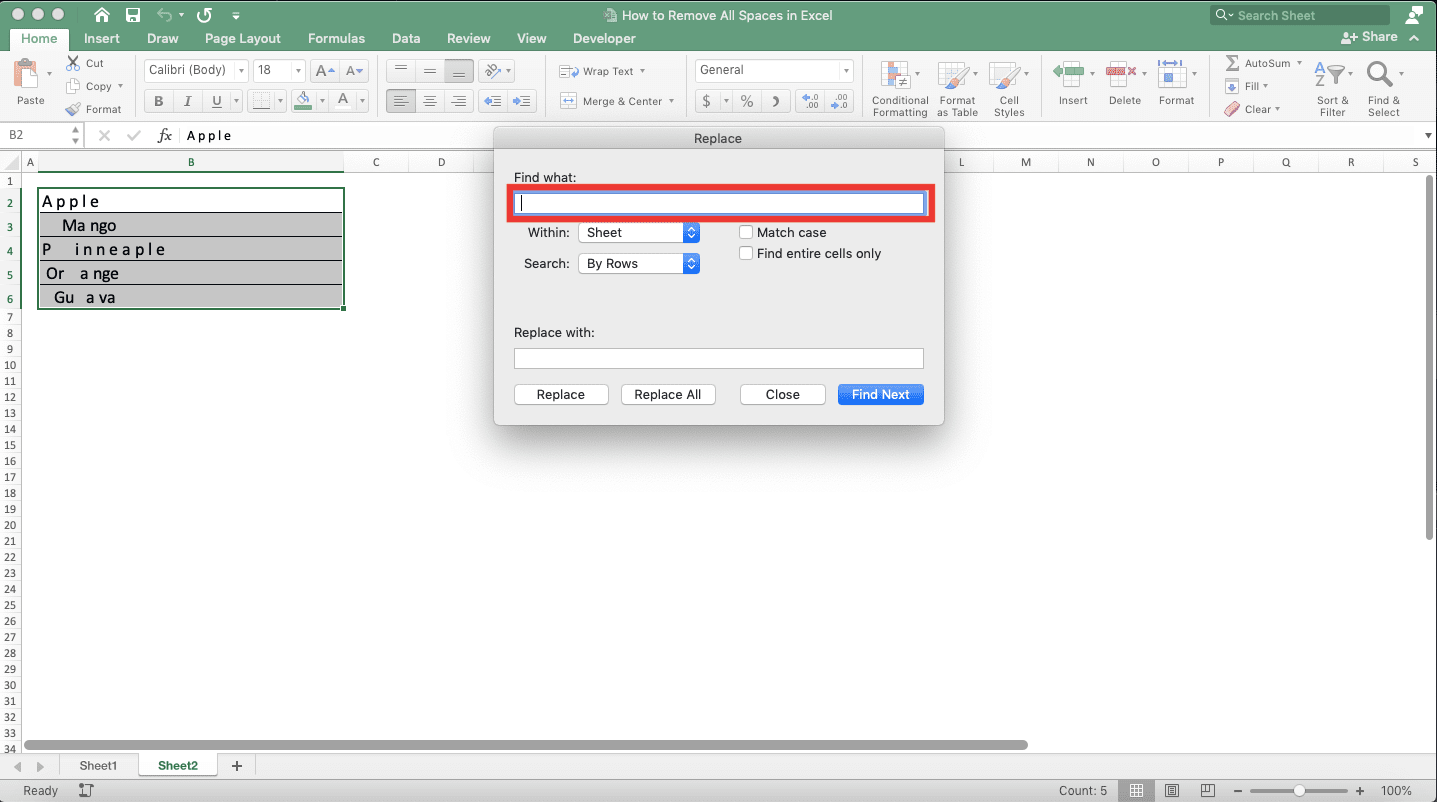
Task: Open the General number format dropdown
Action: 846,70
